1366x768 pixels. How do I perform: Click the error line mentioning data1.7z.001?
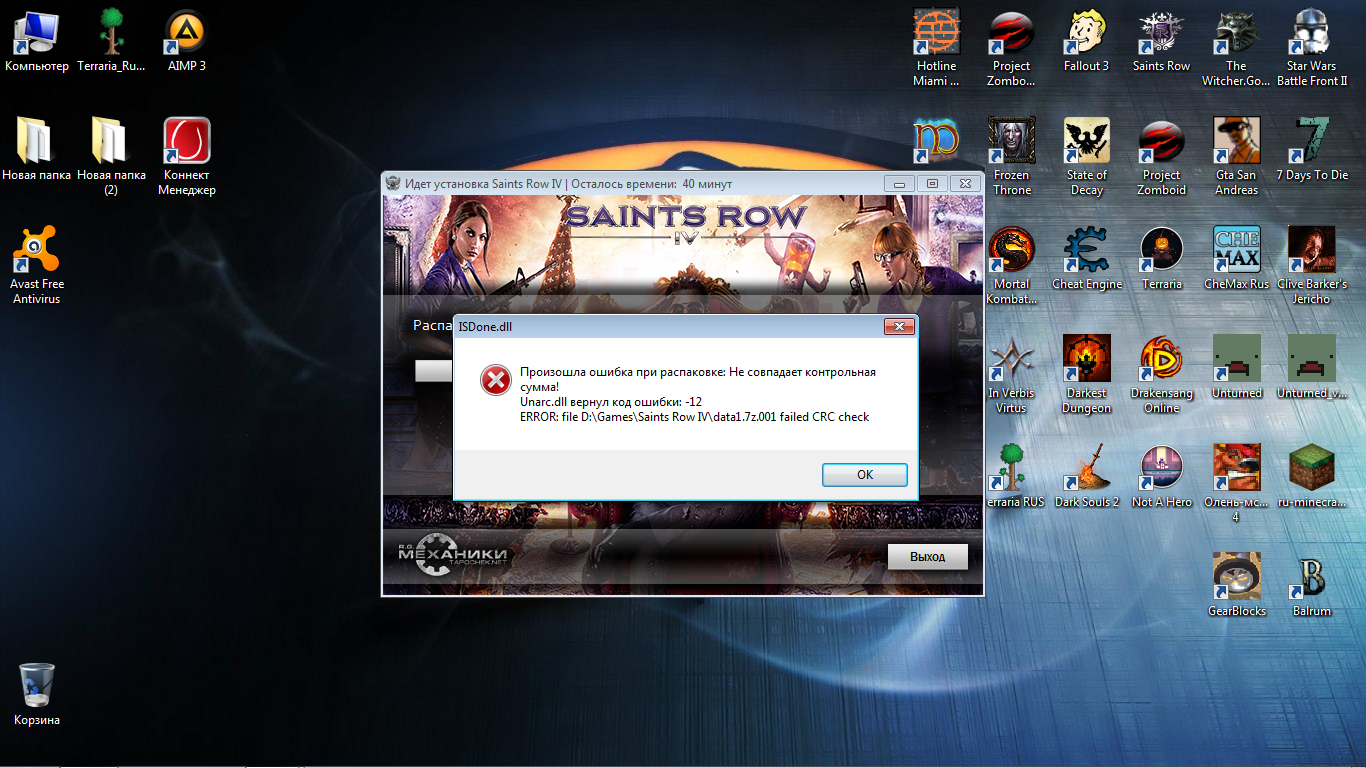tap(695, 417)
